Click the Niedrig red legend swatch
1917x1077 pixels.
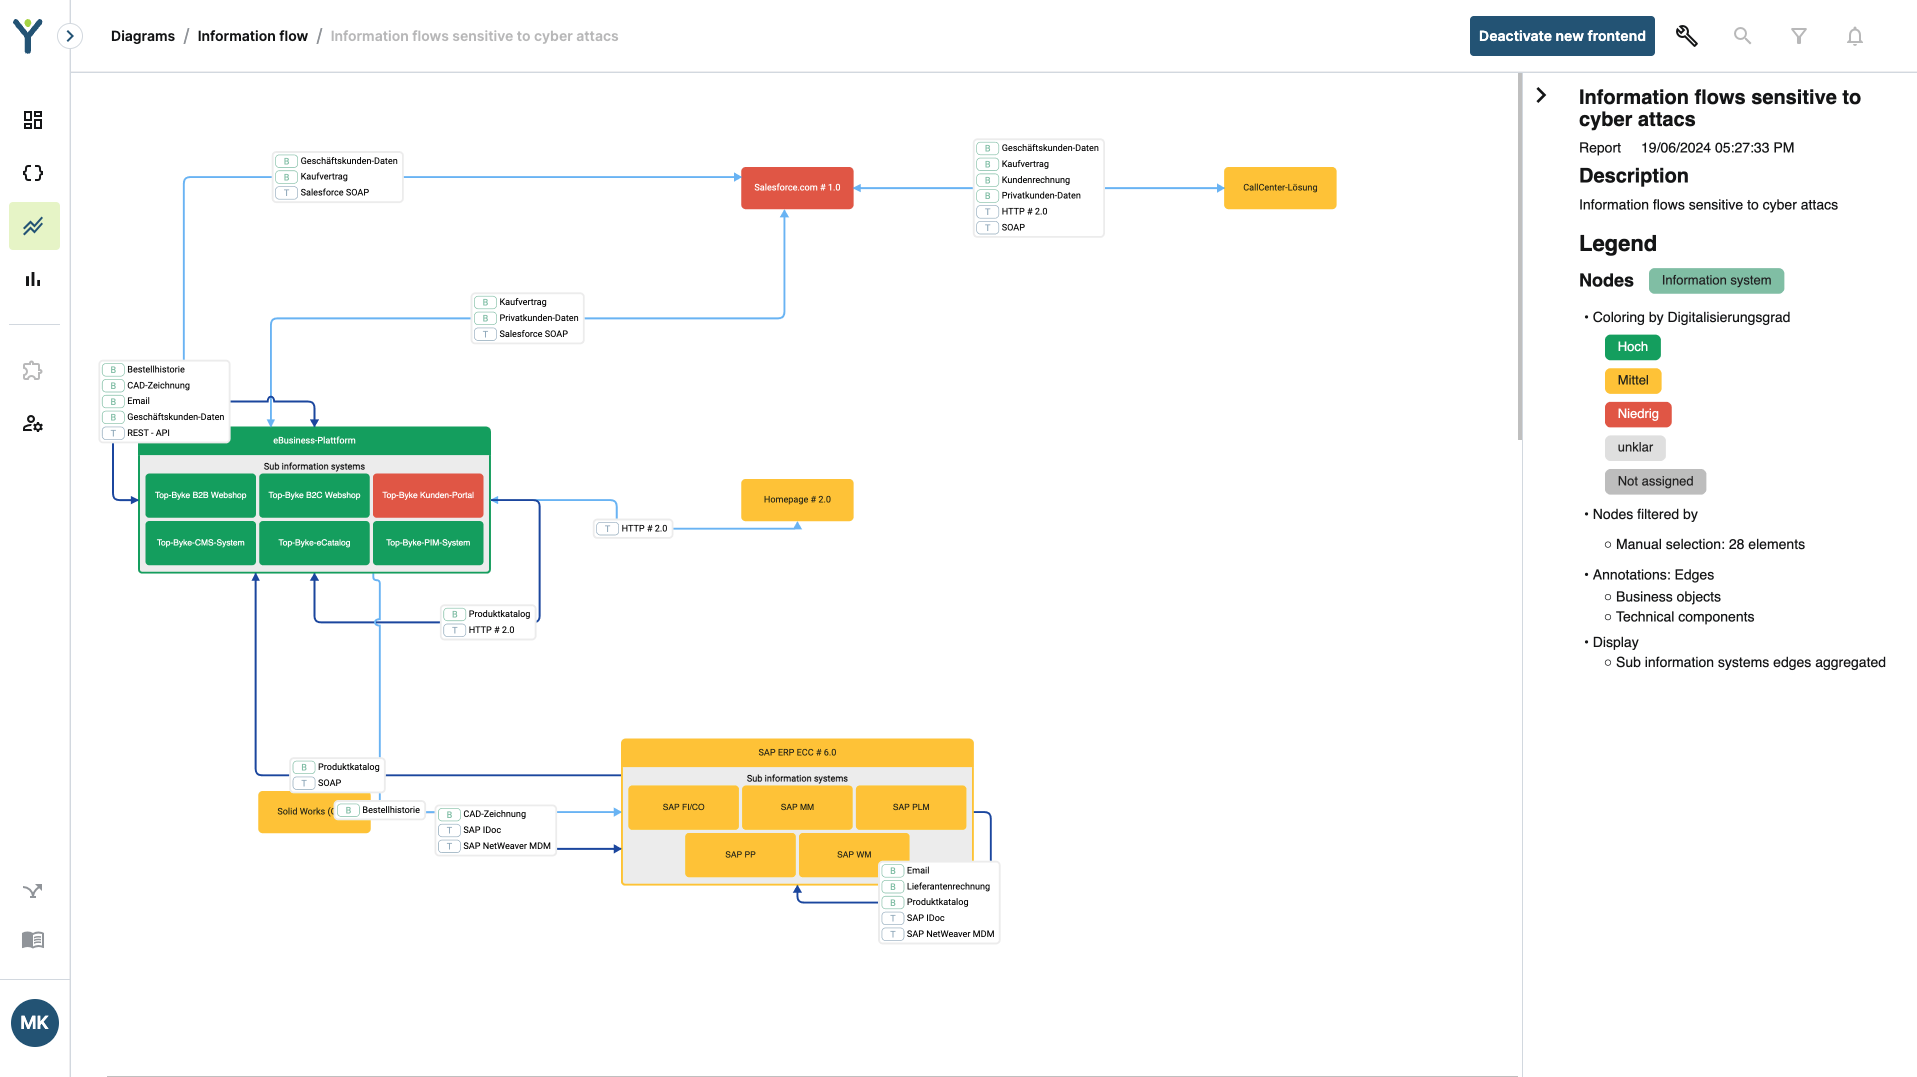[1637, 414]
